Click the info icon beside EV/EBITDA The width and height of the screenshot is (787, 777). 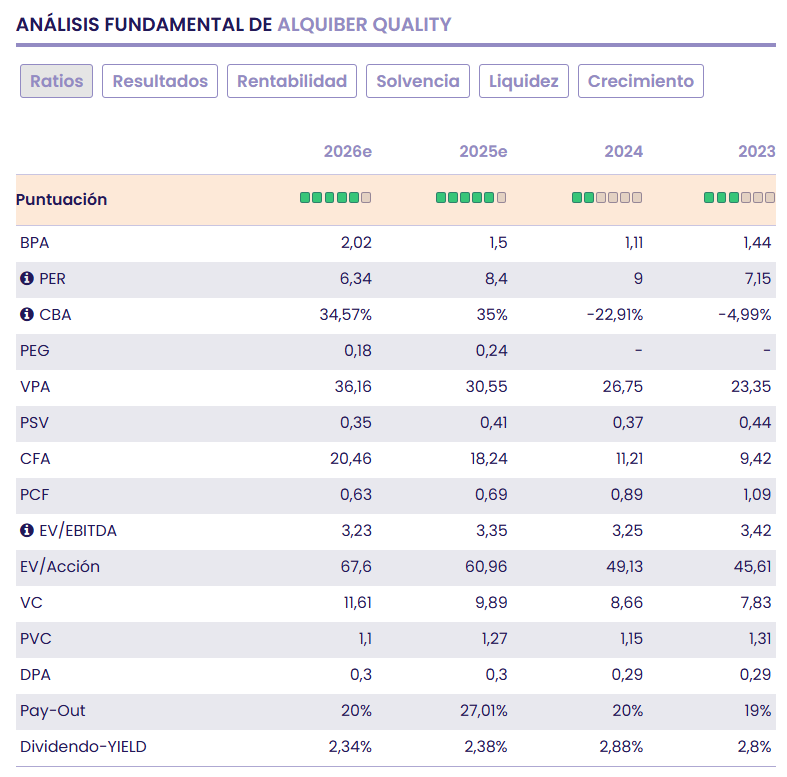pos(27,531)
